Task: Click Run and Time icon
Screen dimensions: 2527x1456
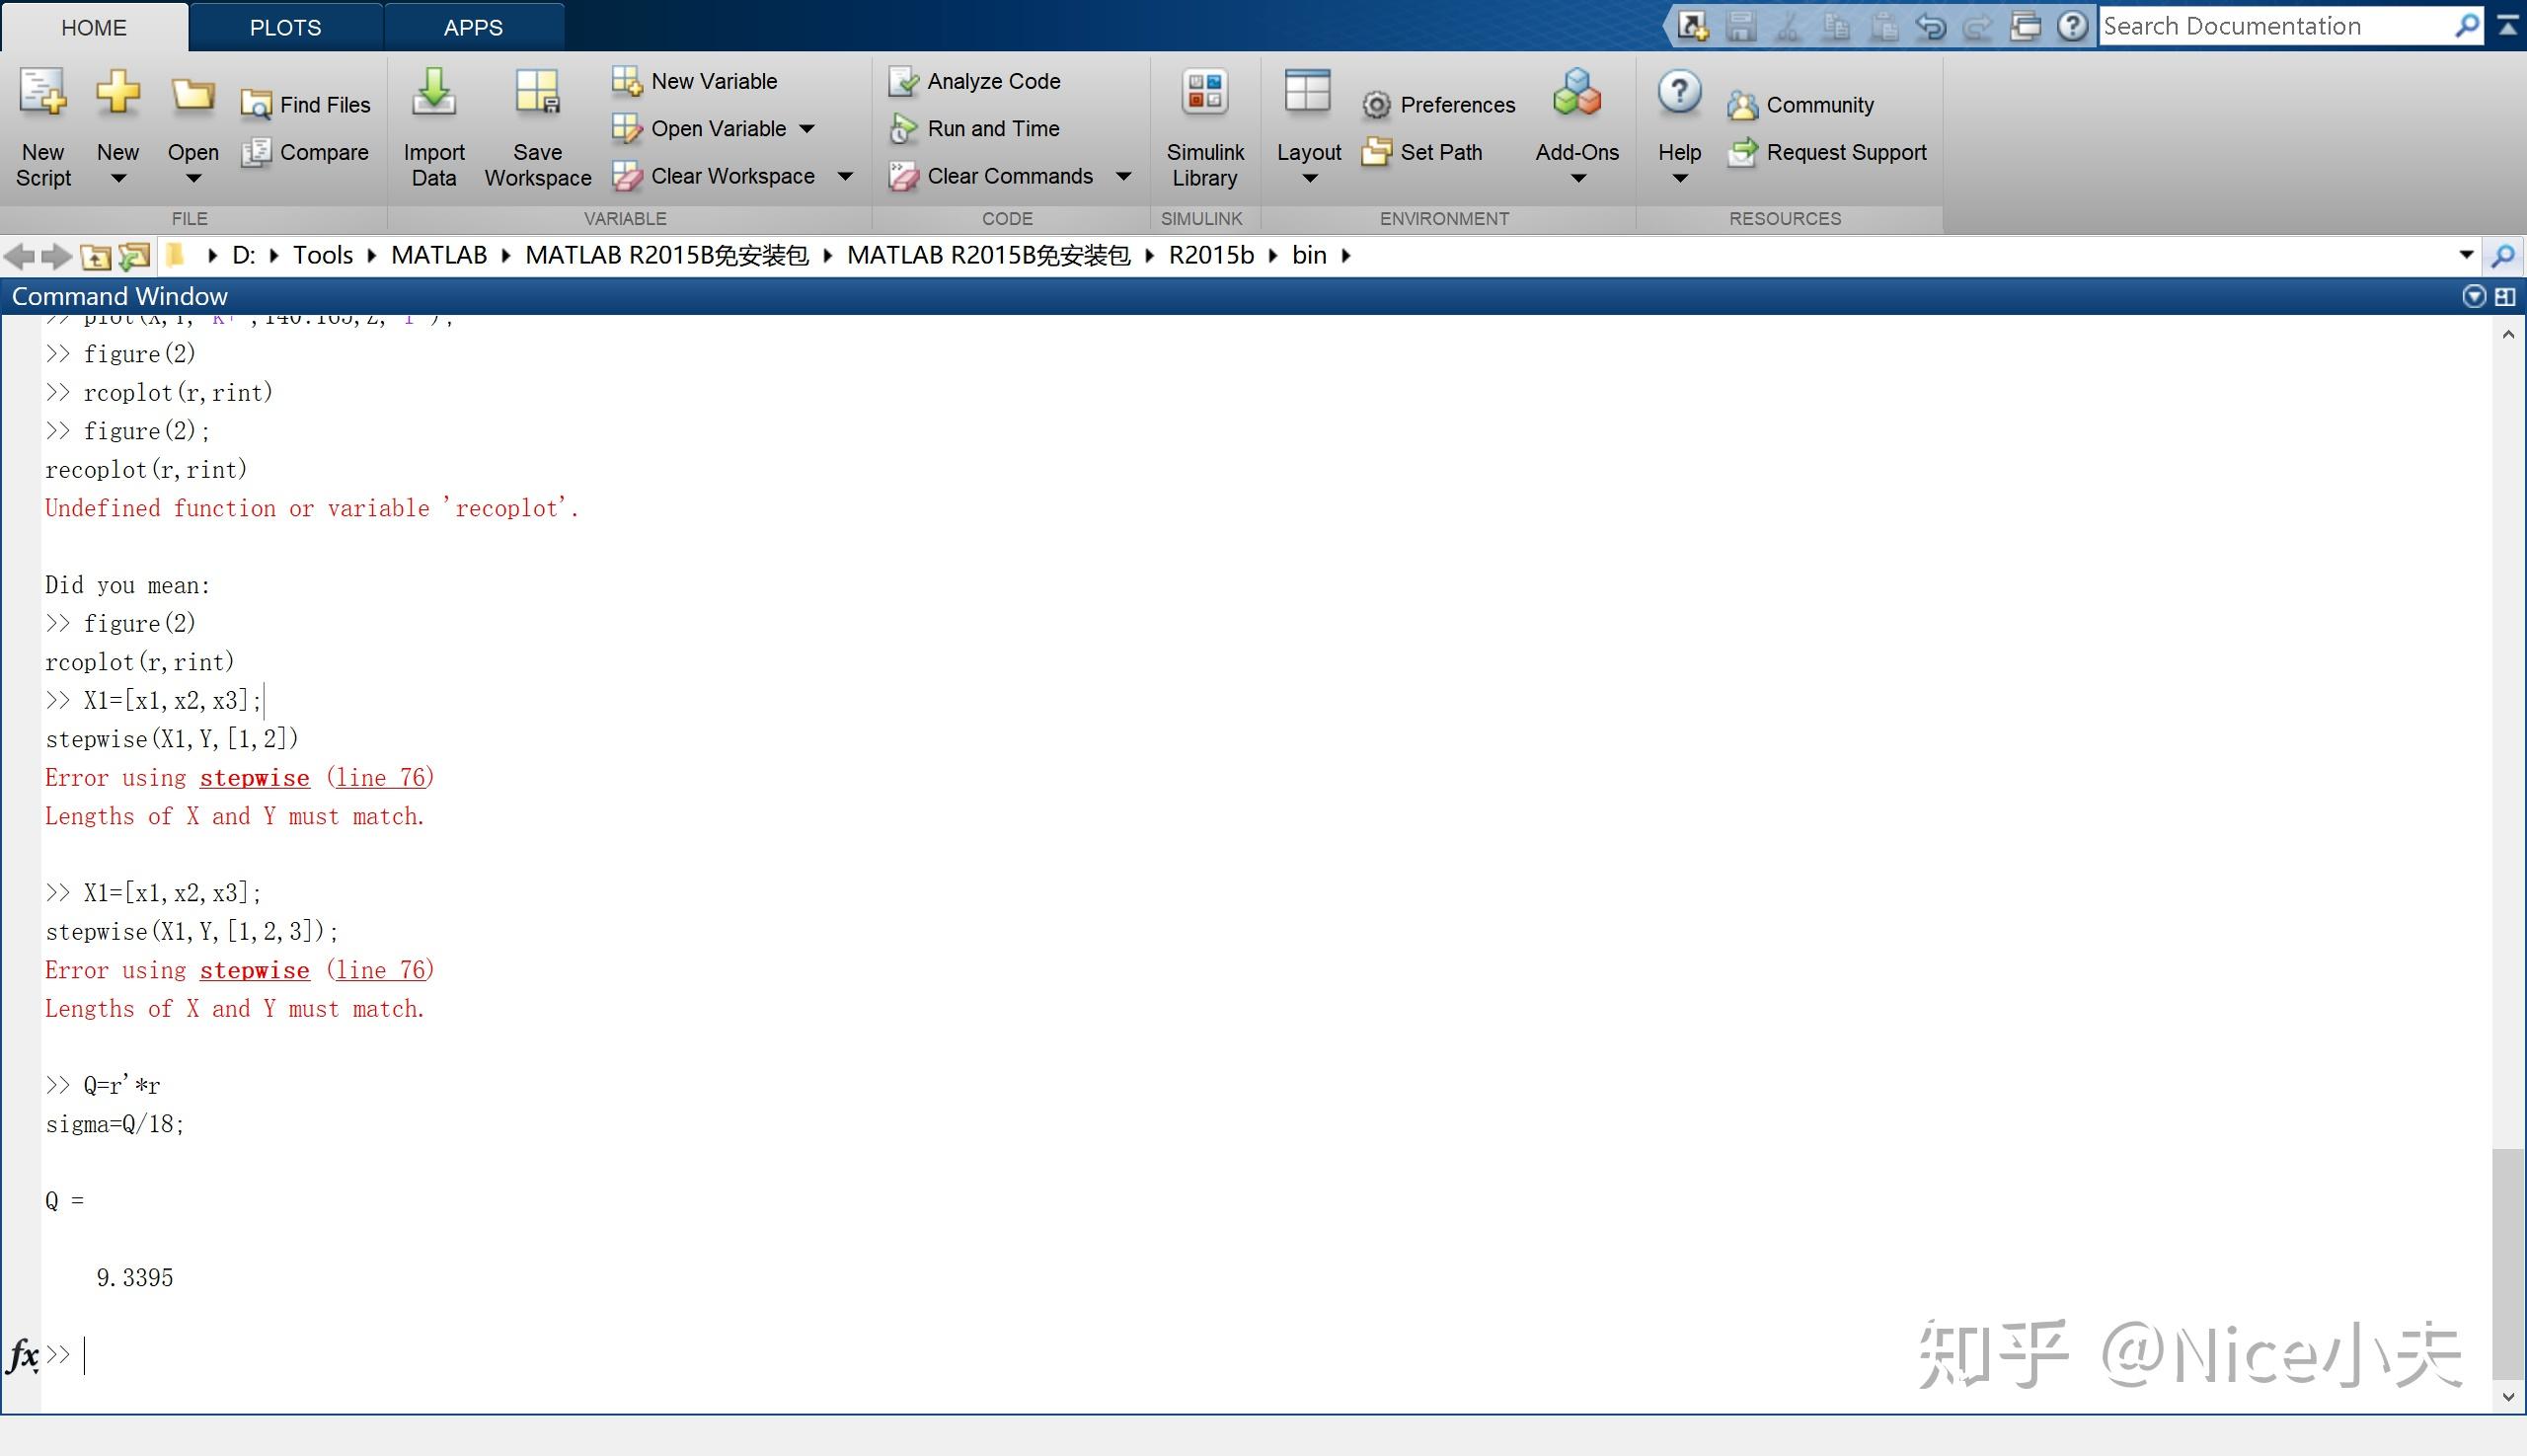Action: (x=903, y=129)
